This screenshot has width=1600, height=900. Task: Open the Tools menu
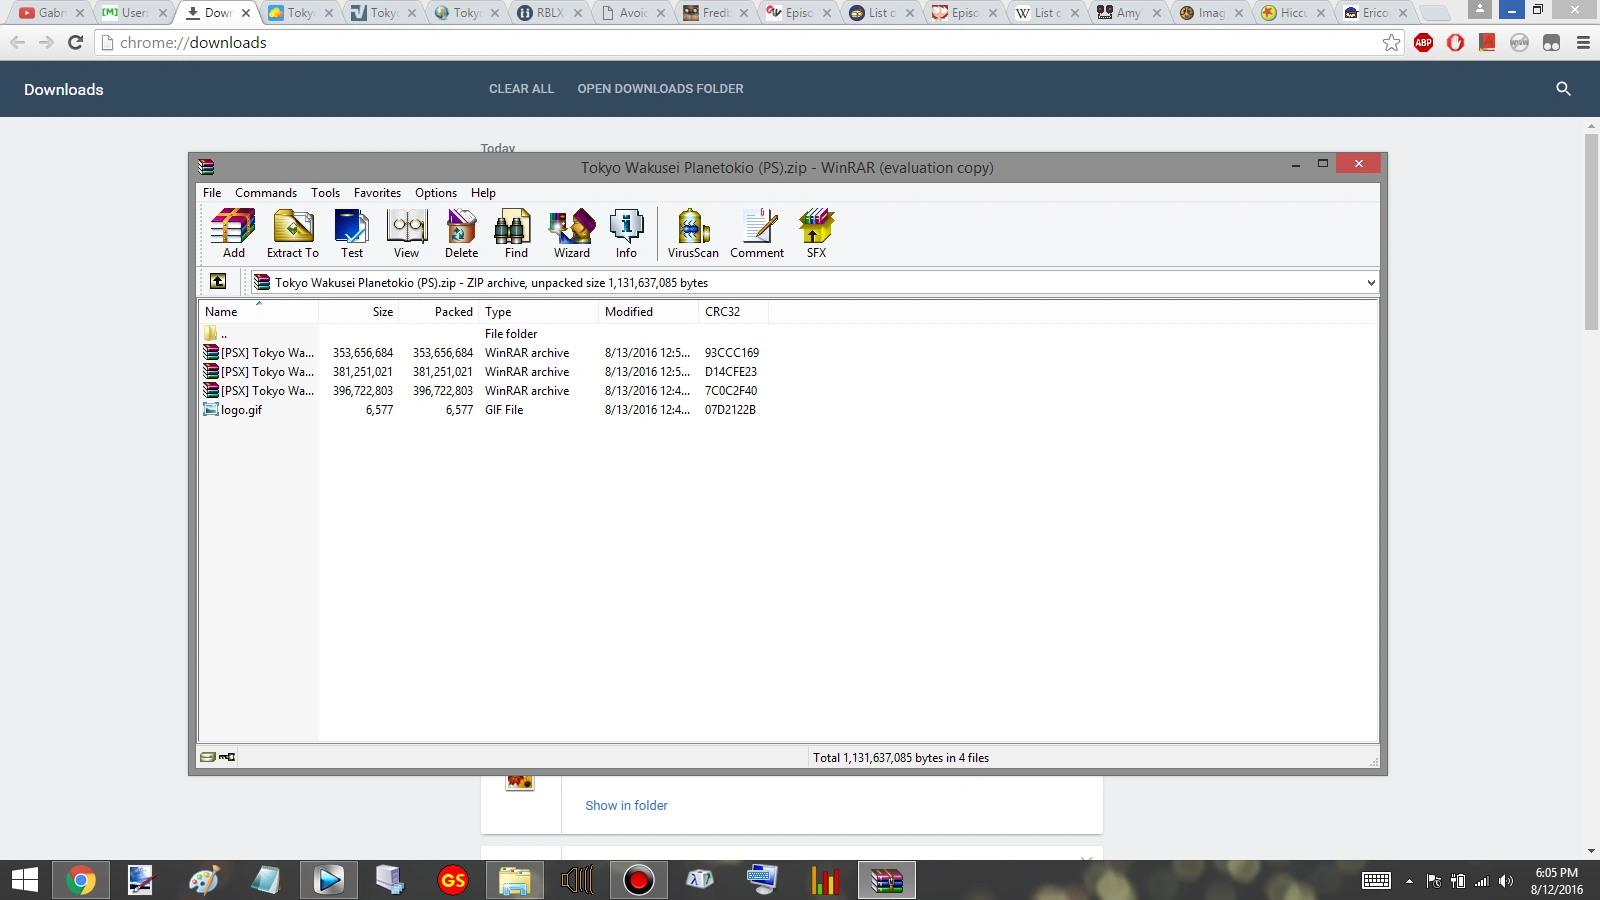[x=325, y=193]
